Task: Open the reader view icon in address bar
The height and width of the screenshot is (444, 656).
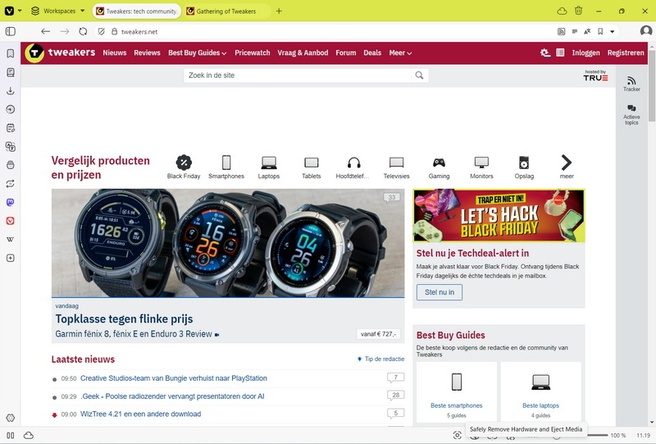Action: click(x=574, y=31)
